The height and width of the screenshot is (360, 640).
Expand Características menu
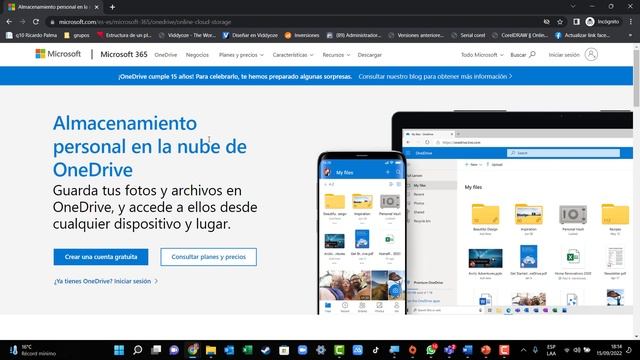tap(293, 55)
